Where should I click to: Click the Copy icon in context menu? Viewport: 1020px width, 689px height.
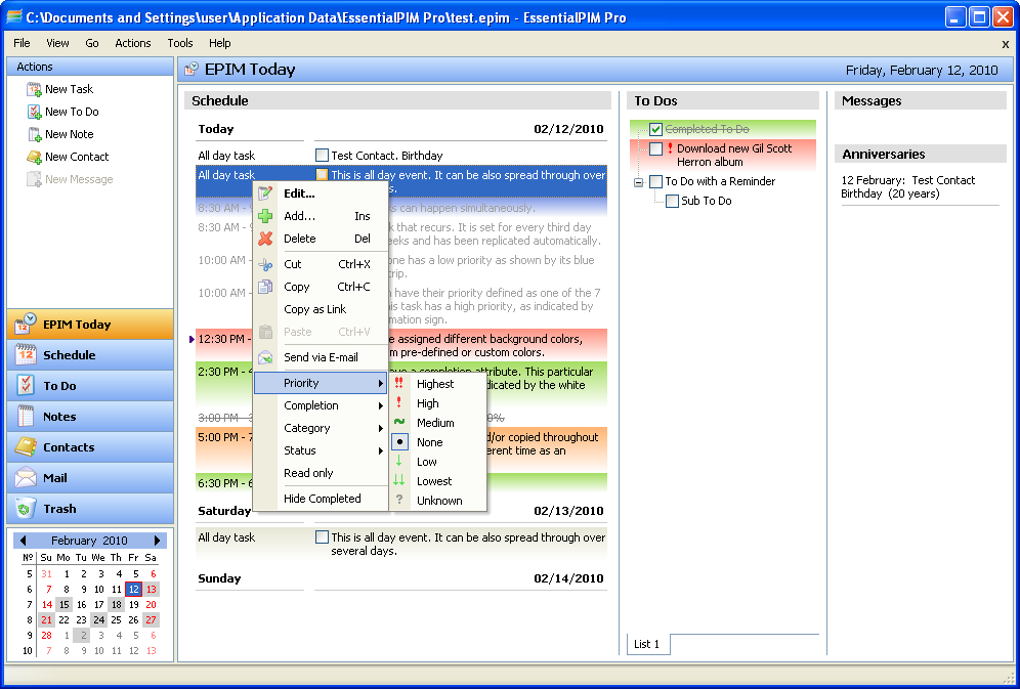(x=265, y=287)
